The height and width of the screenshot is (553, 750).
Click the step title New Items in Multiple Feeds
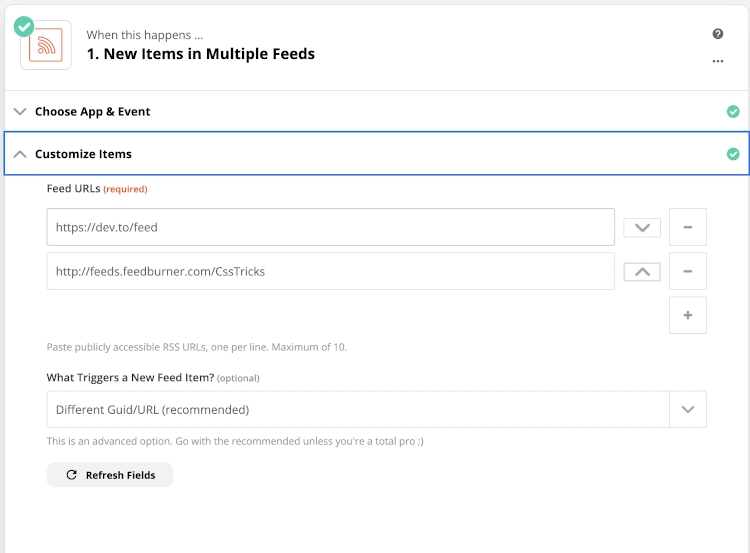coord(200,54)
